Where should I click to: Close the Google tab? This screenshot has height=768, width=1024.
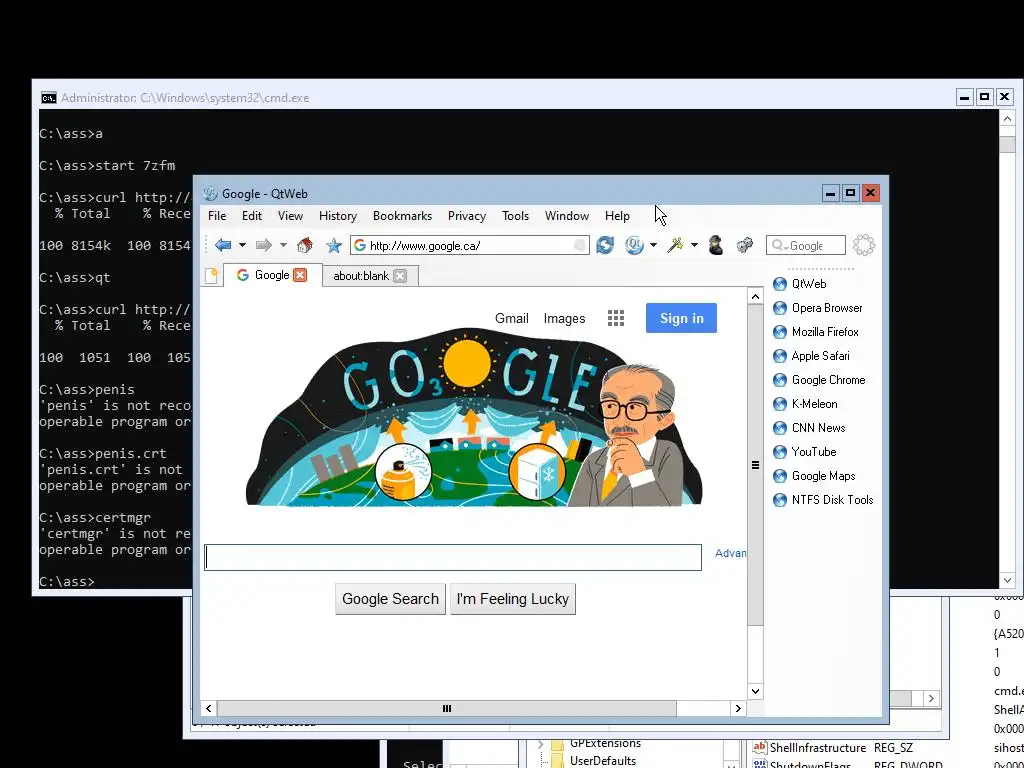point(300,275)
